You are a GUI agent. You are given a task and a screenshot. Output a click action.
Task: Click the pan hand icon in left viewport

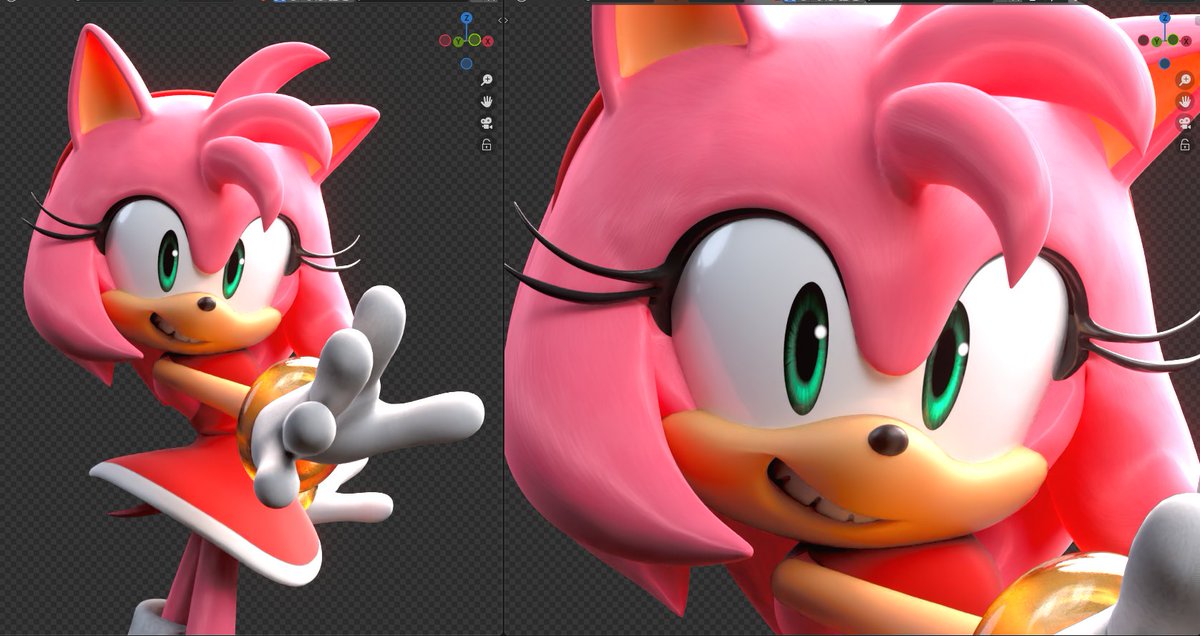[x=486, y=101]
